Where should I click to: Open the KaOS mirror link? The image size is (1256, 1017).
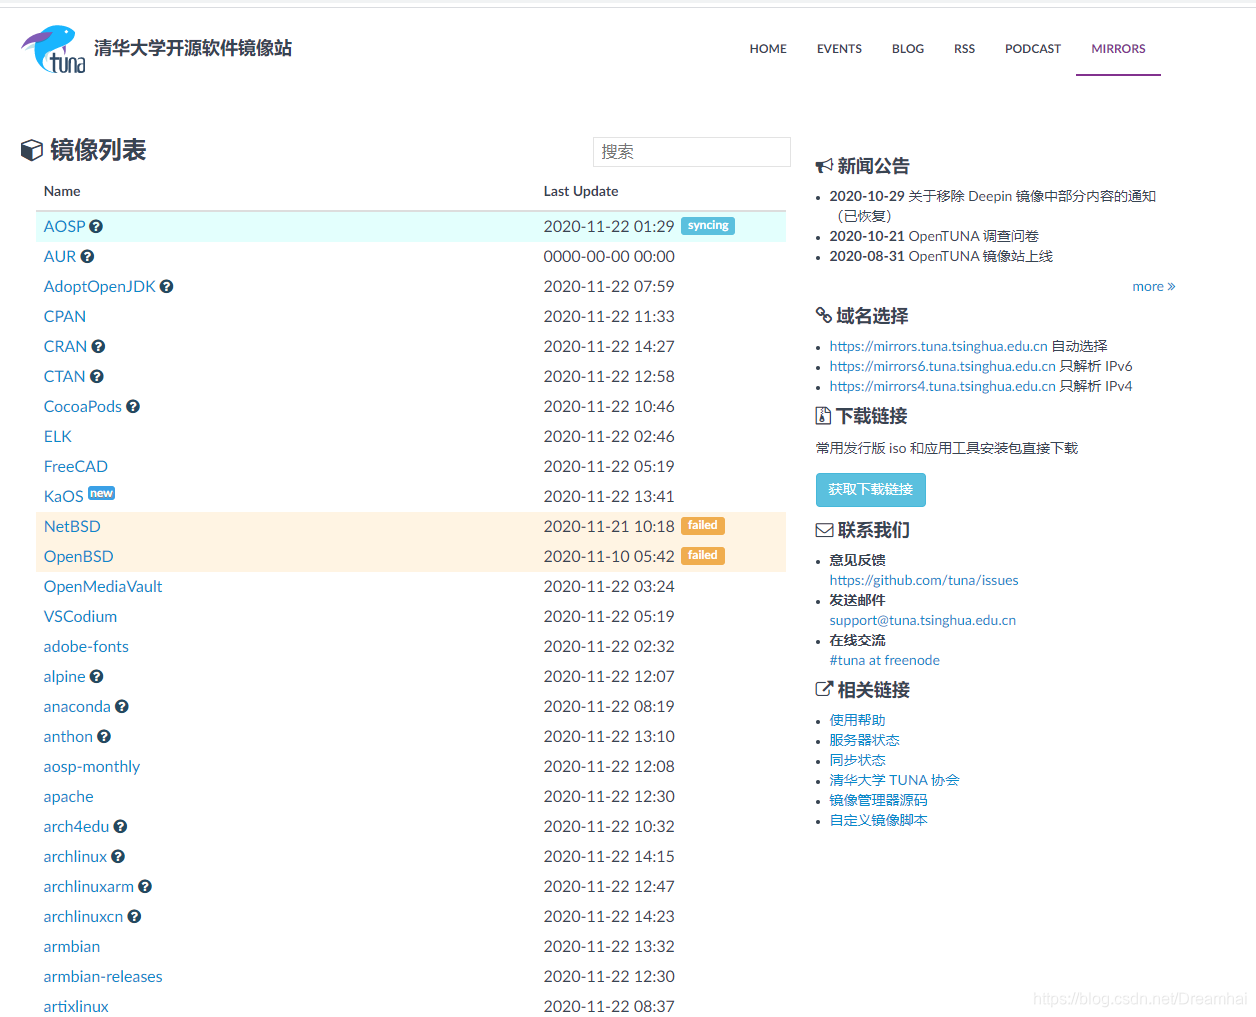64,497
